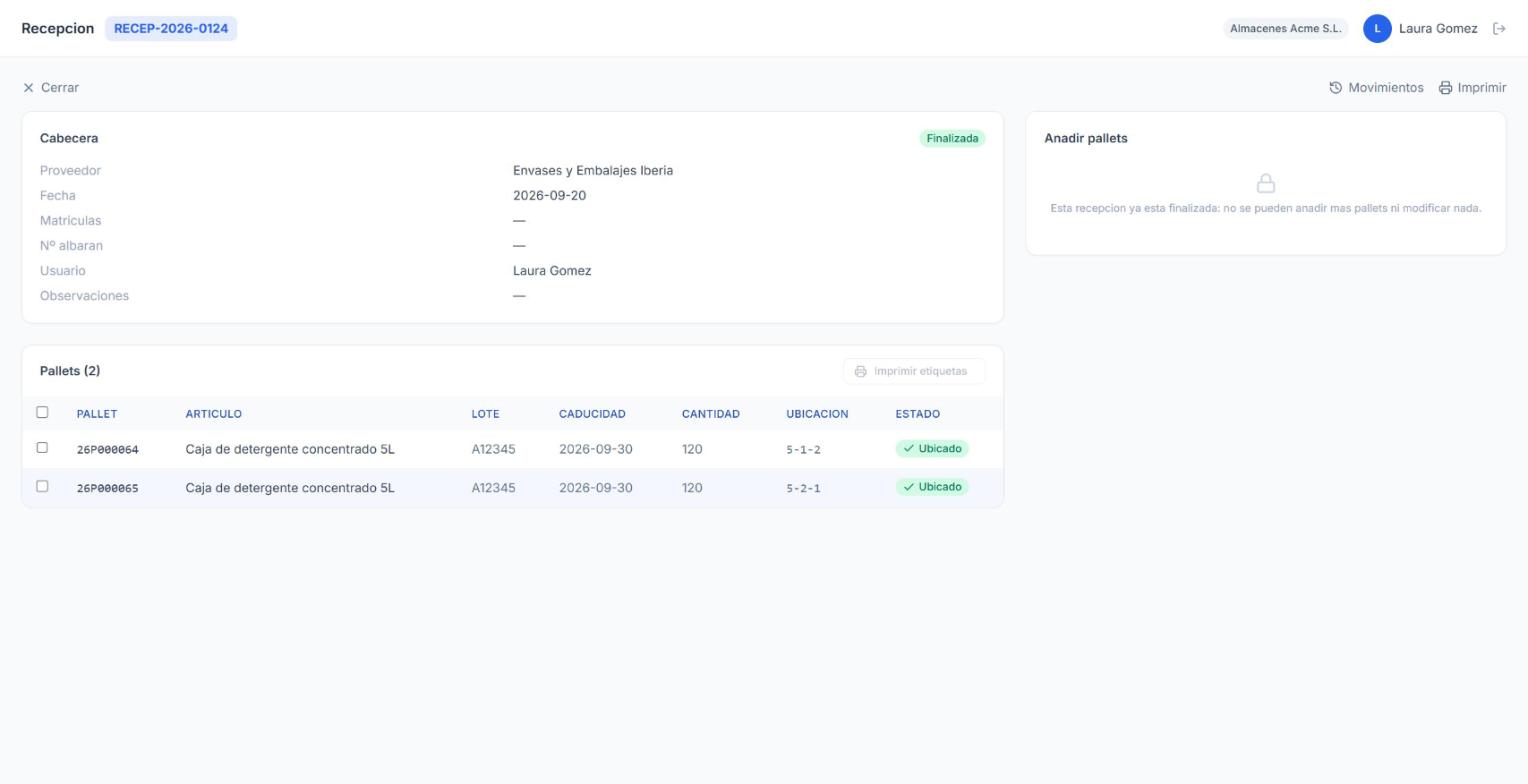Close the reception with Cerrar

(51, 88)
